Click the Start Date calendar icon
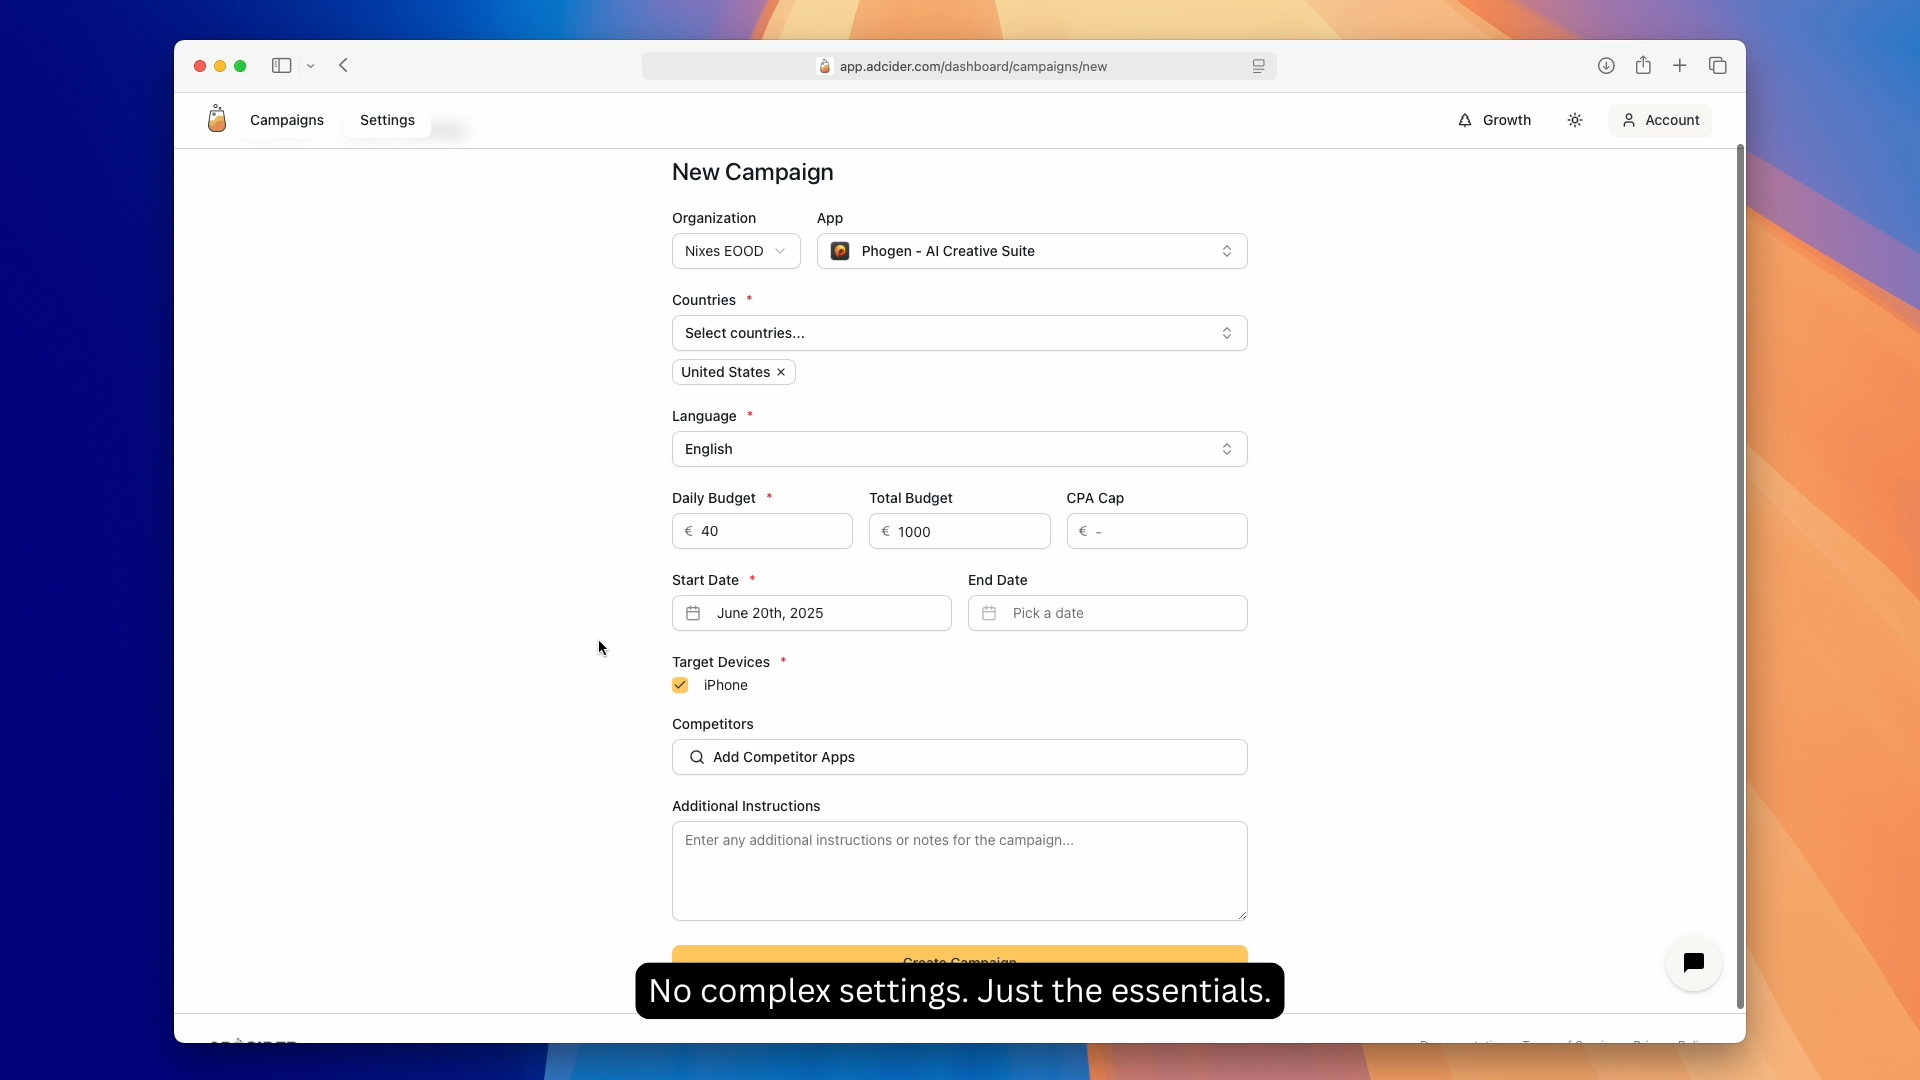This screenshot has height=1080, width=1920. point(693,613)
